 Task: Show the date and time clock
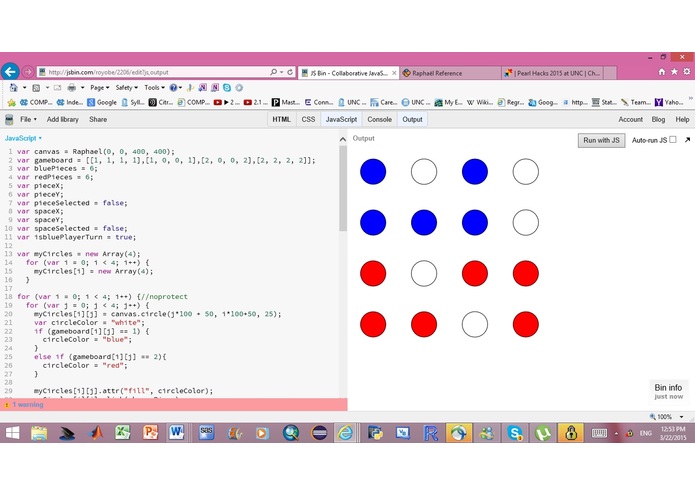[x=673, y=433]
